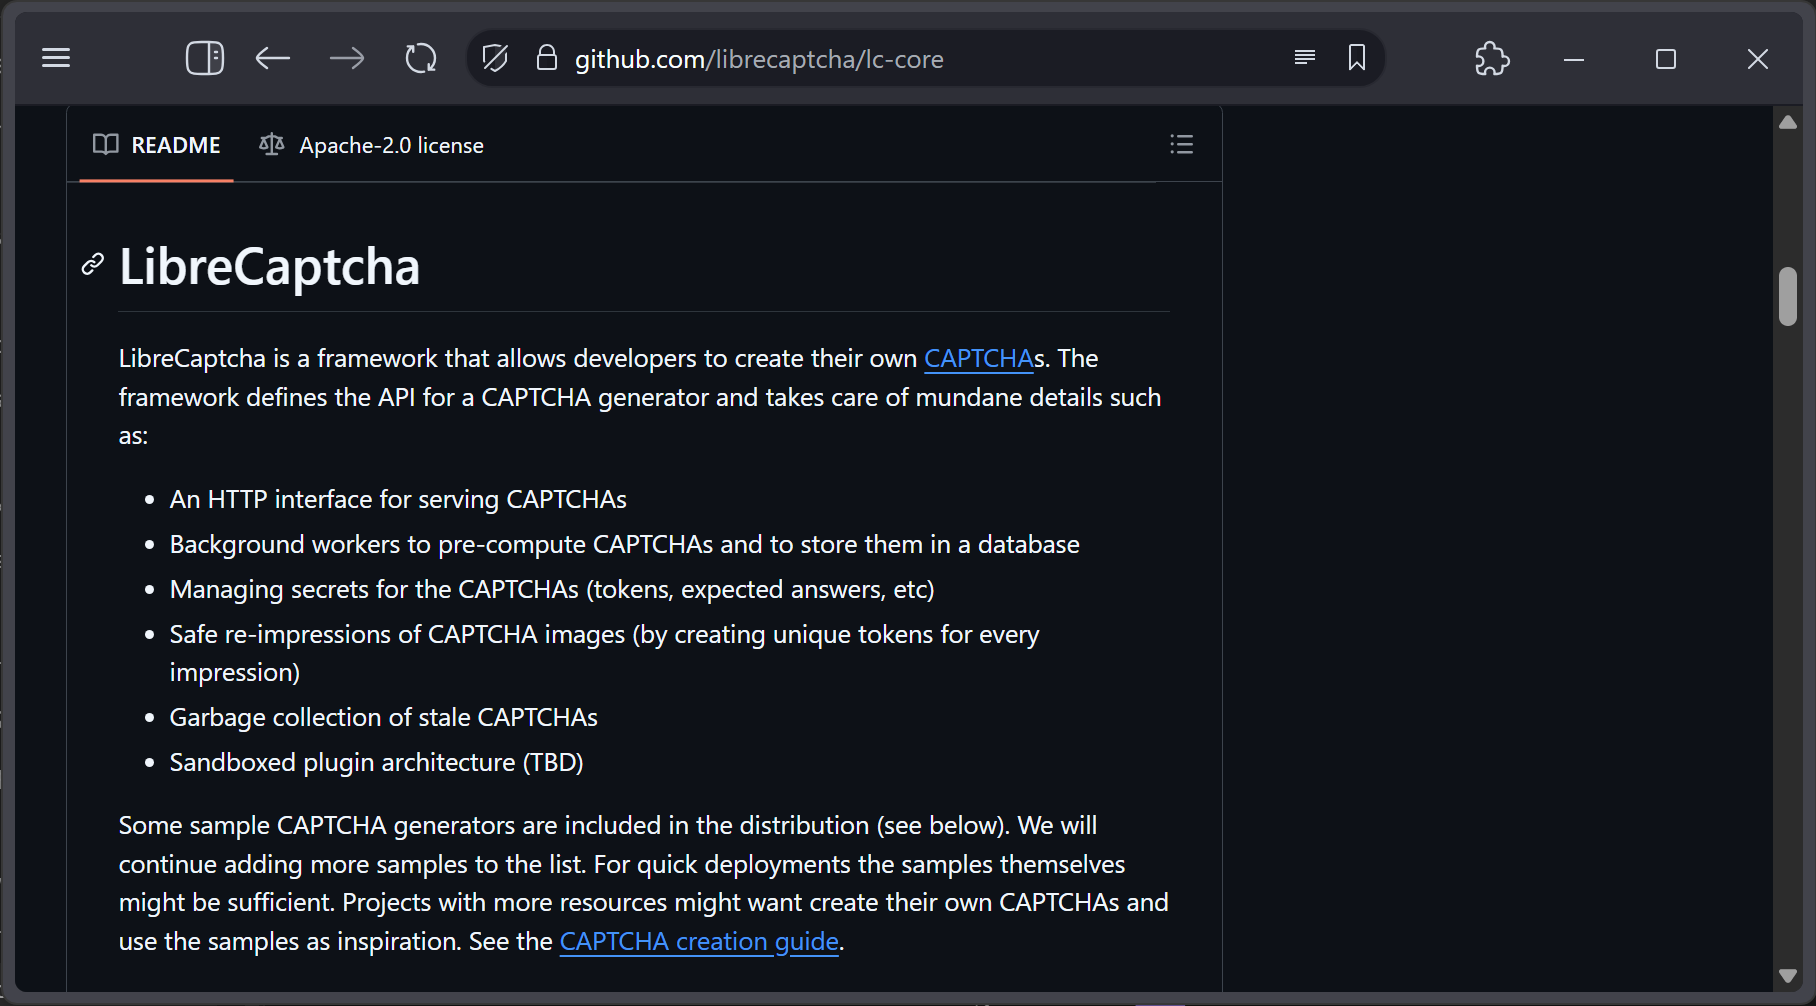Bookmark this page
Image resolution: width=1816 pixels, height=1006 pixels.
1357,58
